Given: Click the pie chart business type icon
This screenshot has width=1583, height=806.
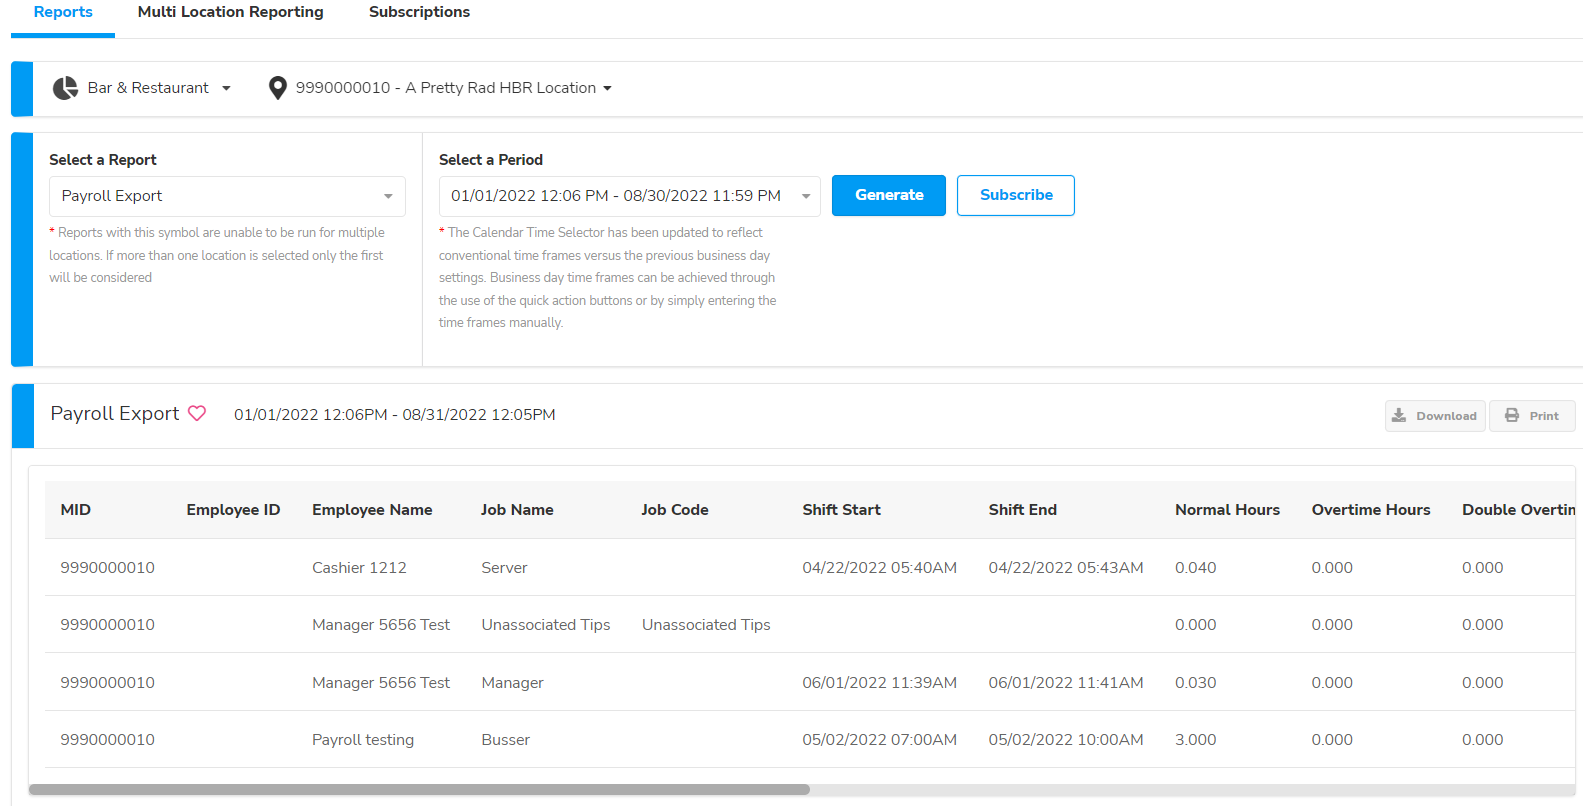Looking at the screenshot, I should click(65, 88).
